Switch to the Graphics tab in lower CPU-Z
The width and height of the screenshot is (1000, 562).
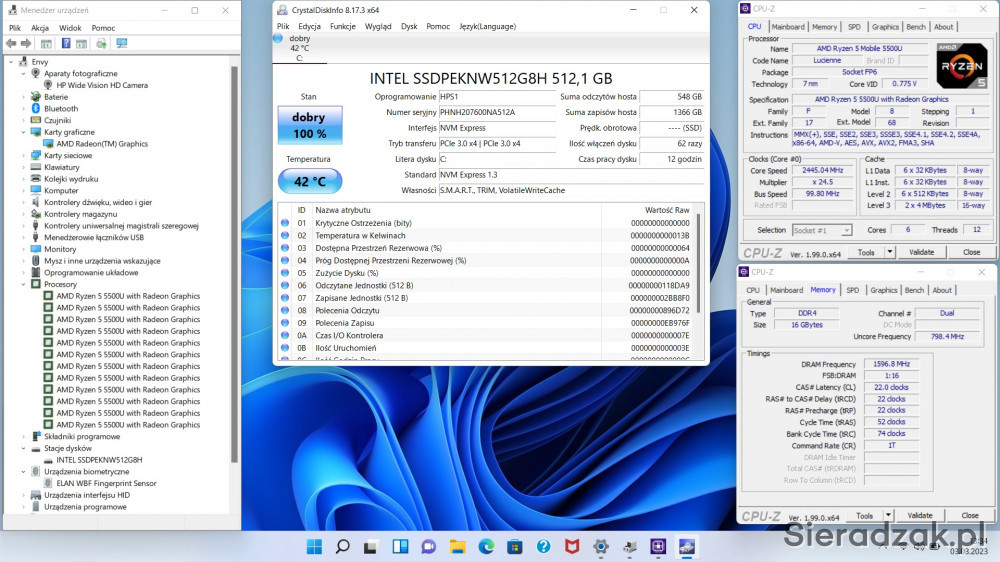[883, 290]
